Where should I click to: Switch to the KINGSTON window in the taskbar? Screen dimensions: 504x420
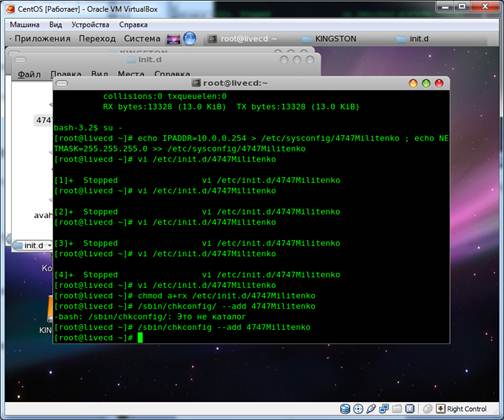tap(329, 39)
